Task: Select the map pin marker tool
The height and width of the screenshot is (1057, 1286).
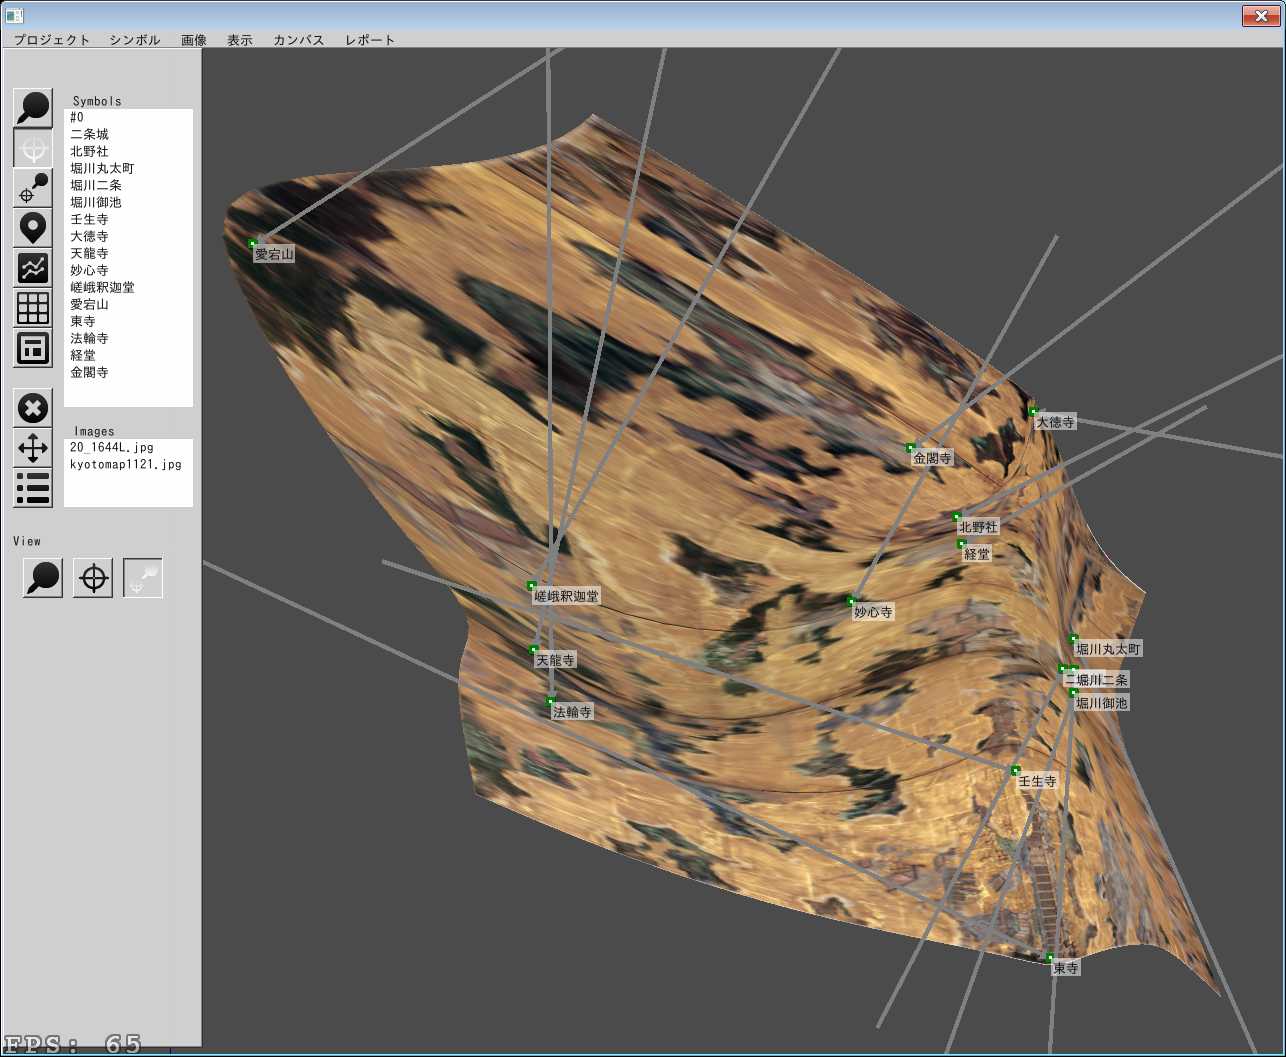Action: pos(33,228)
